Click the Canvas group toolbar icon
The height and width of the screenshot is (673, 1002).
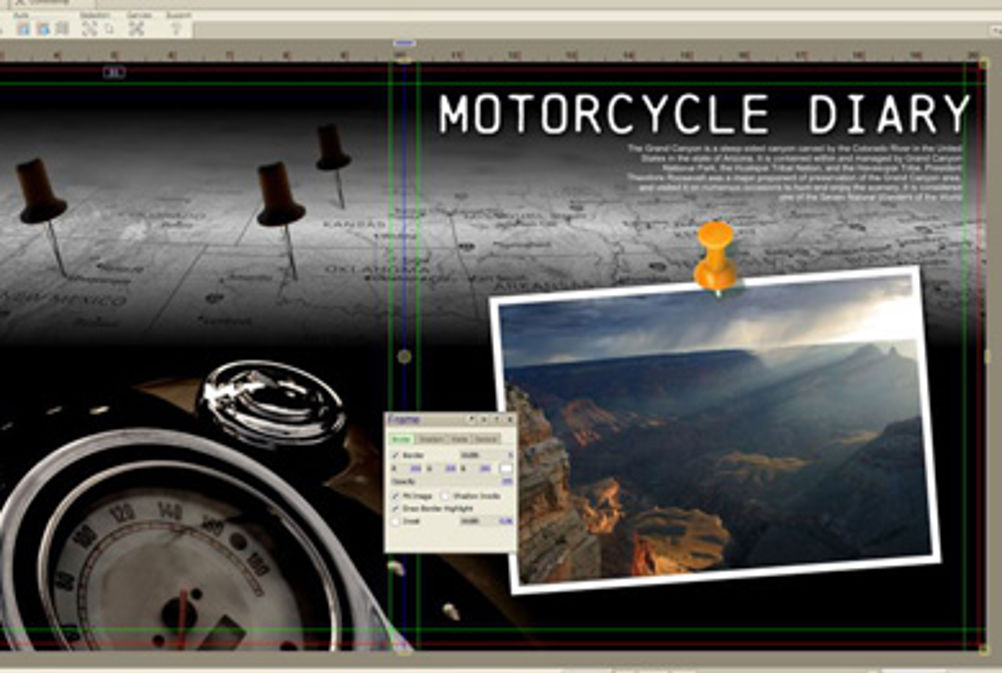pos(136,29)
